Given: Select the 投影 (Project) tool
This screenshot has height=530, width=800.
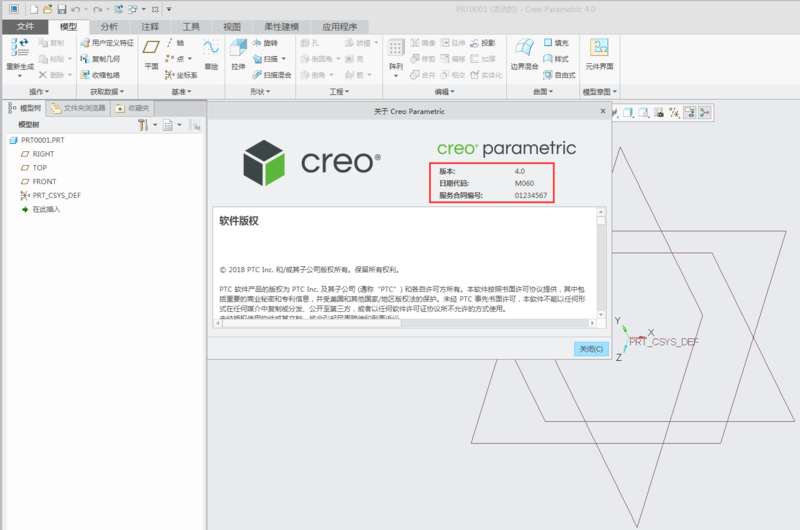Looking at the screenshot, I should click(483, 43).
